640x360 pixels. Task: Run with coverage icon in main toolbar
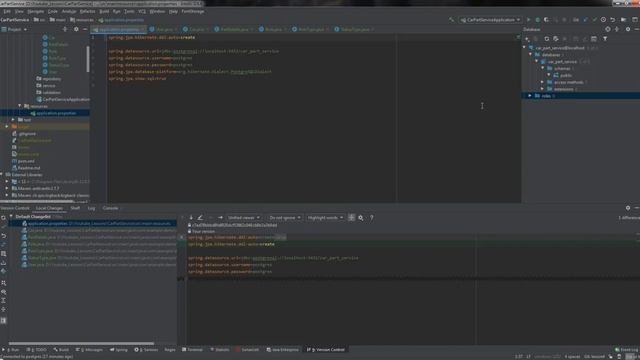[x=546, y=20]
